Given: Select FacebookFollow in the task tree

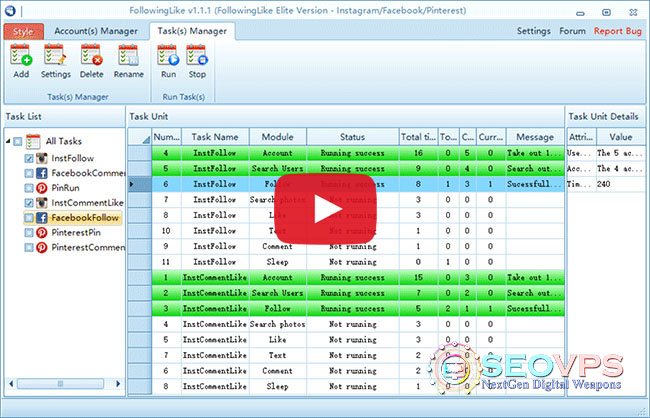Looking at the screenshot, I should (85, 218).
